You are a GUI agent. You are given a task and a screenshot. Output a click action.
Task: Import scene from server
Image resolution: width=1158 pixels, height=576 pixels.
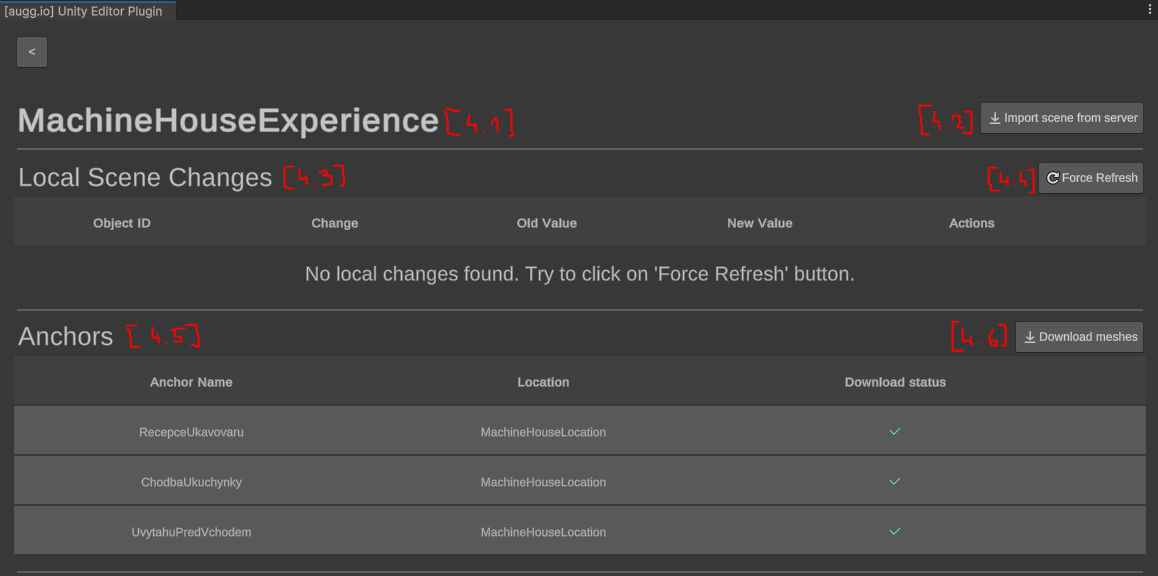click(x=1062, y=118)
